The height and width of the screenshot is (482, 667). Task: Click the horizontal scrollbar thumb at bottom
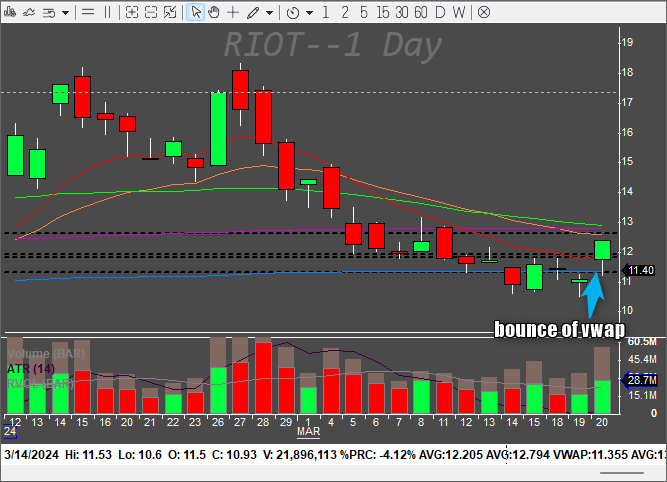pos(621,473)
